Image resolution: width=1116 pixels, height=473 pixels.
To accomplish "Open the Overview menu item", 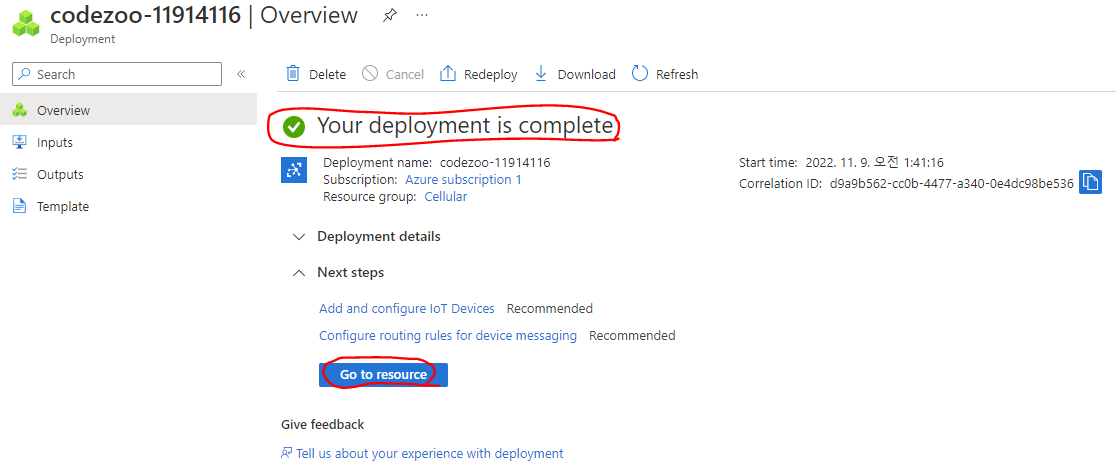I will [x=128, y=110].
